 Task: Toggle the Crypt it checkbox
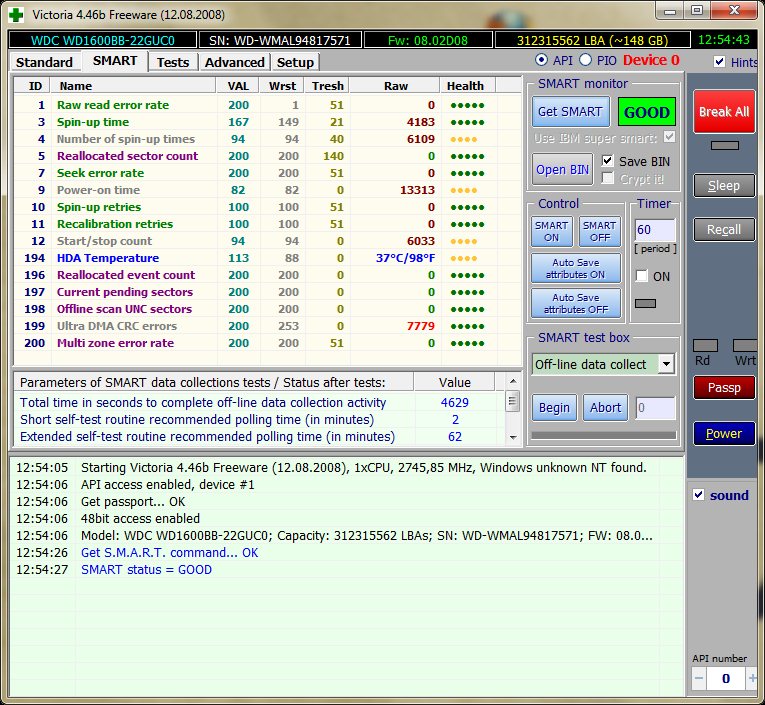click(x=607, y=178)
